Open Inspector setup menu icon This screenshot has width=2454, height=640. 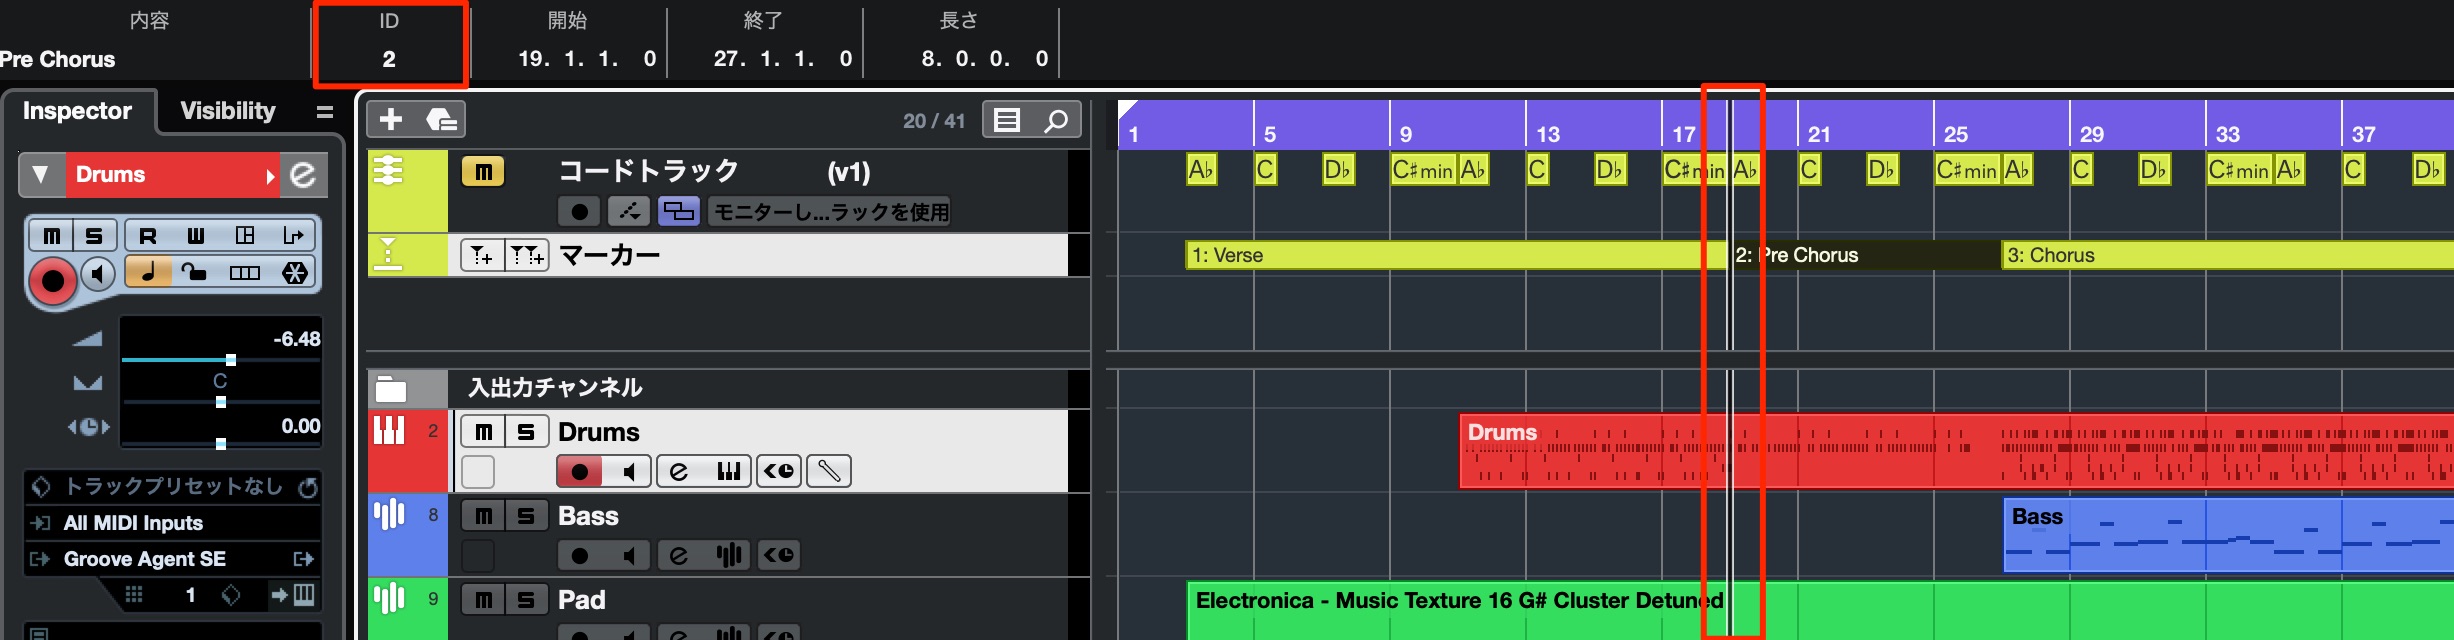325,112
